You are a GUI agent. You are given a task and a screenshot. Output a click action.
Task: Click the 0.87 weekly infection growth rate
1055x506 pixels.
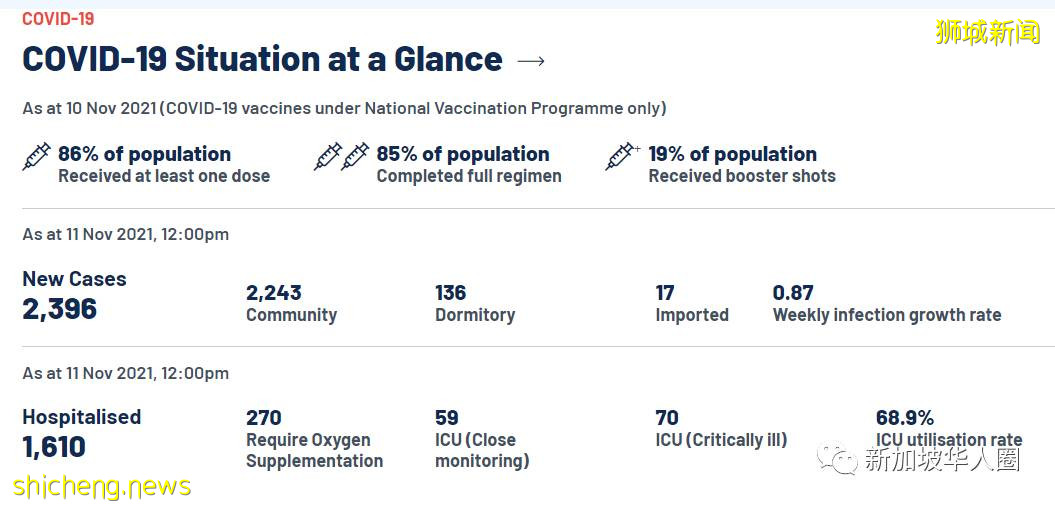tap(793, 293)
